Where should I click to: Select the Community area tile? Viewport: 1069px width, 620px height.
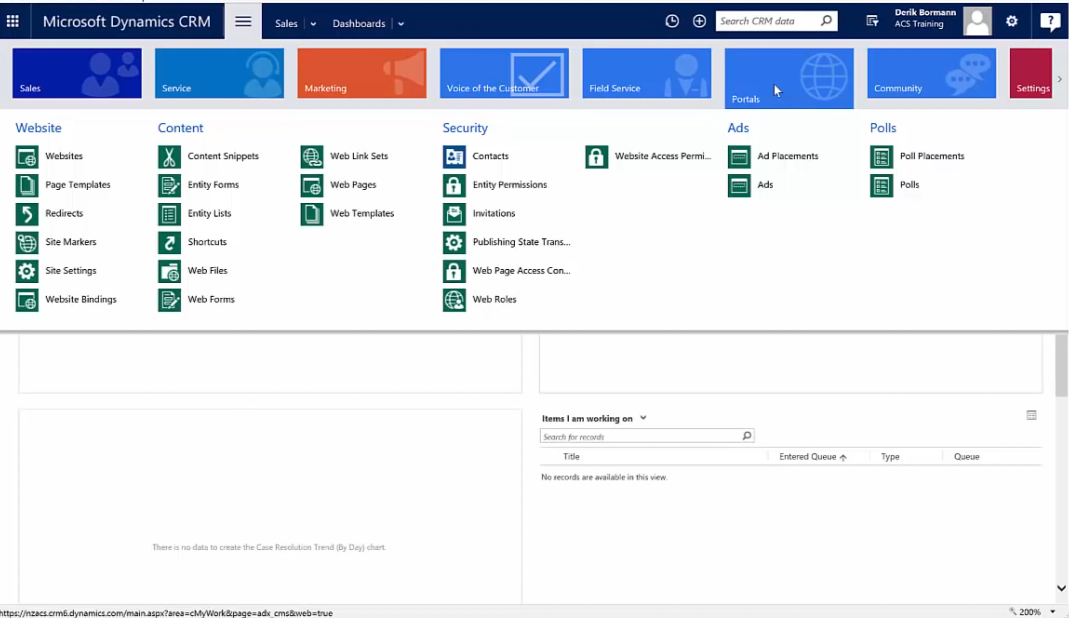[x=932, y=73]
